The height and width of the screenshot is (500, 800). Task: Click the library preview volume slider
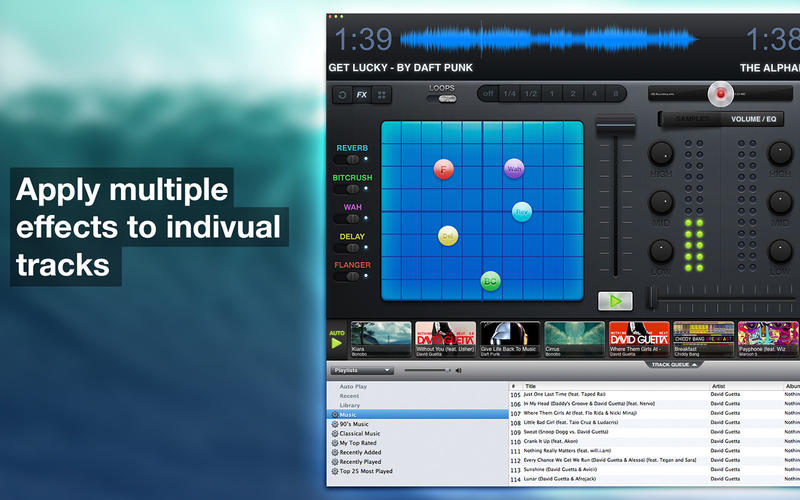[426, 370]
